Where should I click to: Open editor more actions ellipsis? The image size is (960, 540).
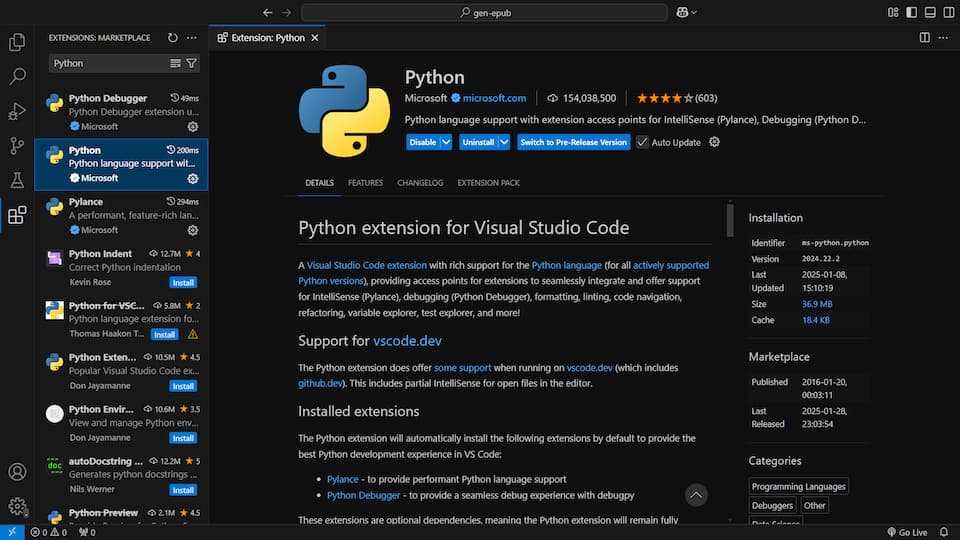(943, 37)
